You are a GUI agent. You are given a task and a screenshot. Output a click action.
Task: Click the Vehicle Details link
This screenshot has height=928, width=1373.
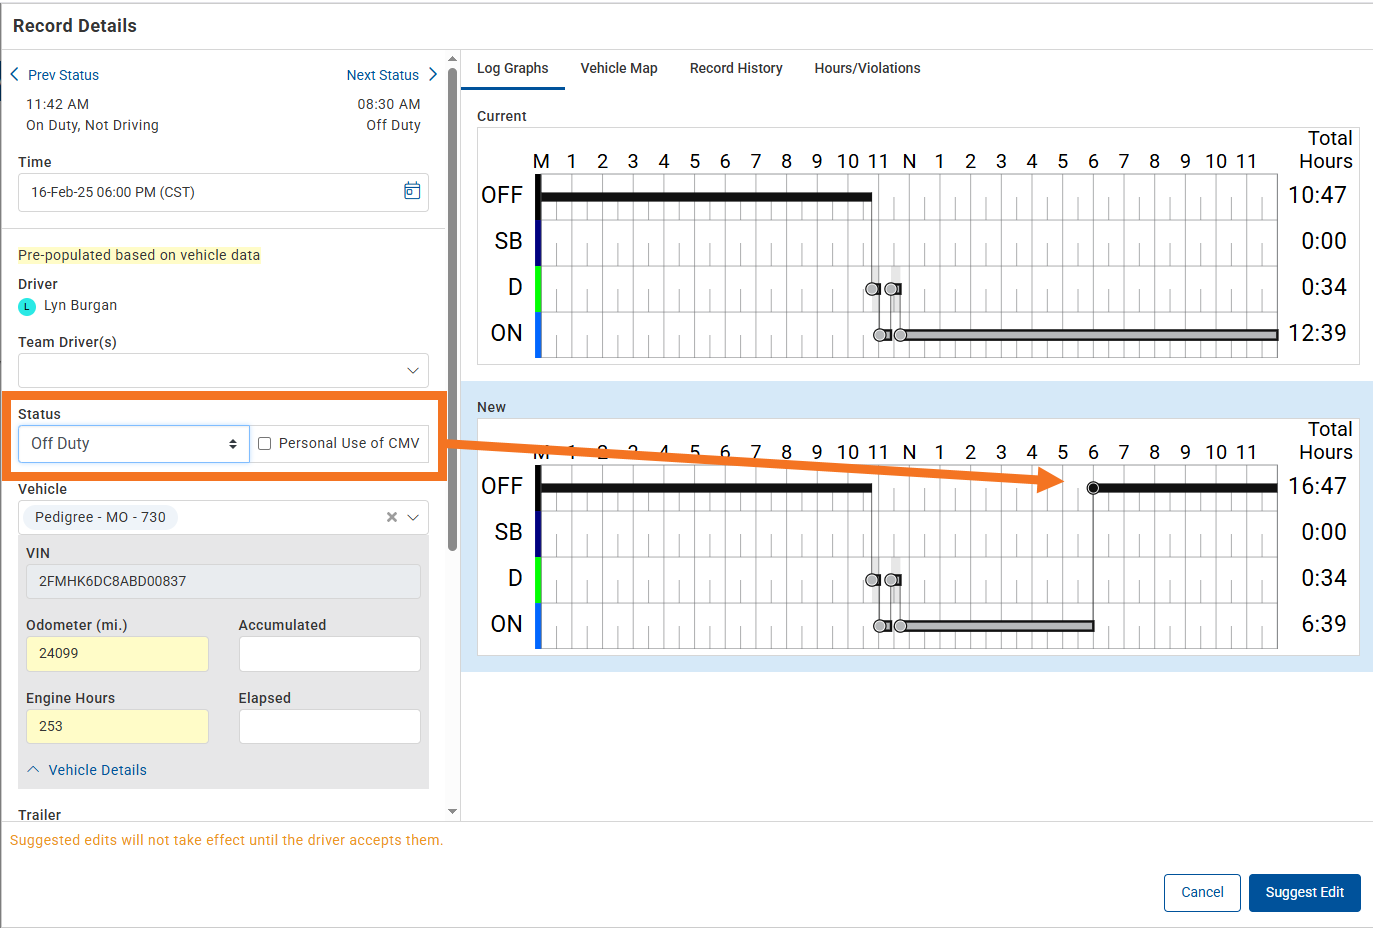97,770
